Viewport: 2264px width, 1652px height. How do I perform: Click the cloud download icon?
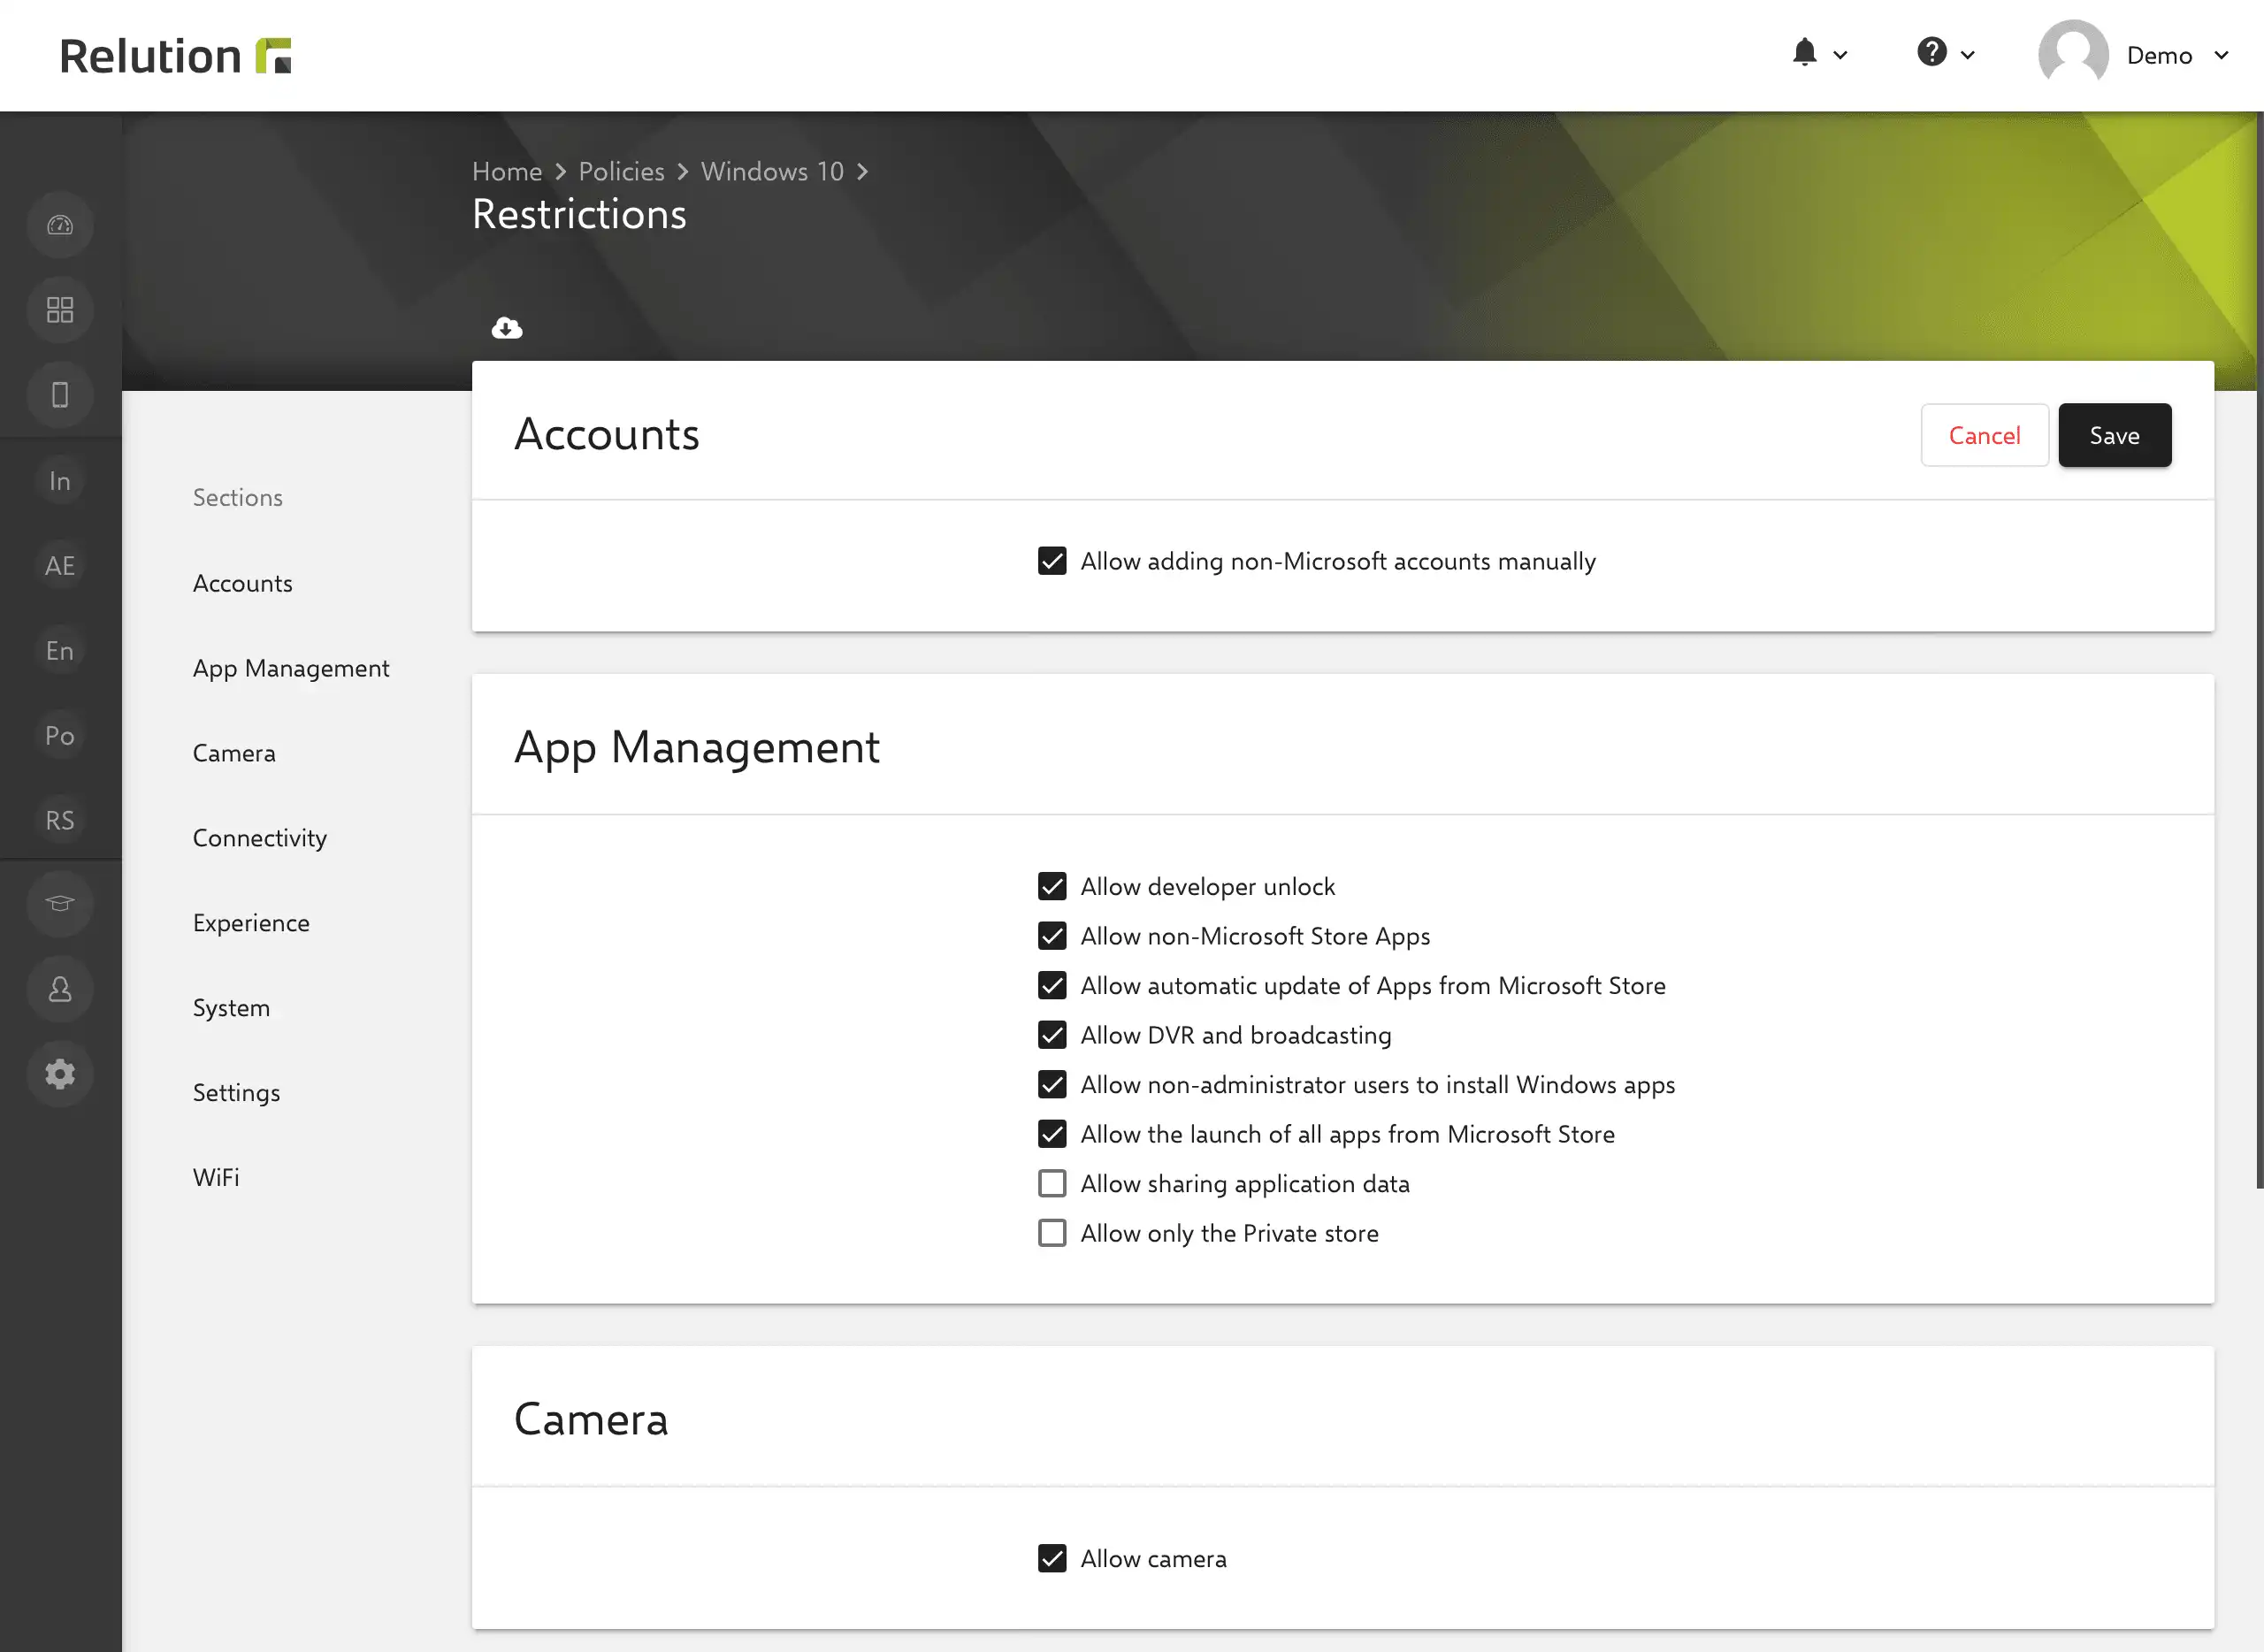click(507, 328)
